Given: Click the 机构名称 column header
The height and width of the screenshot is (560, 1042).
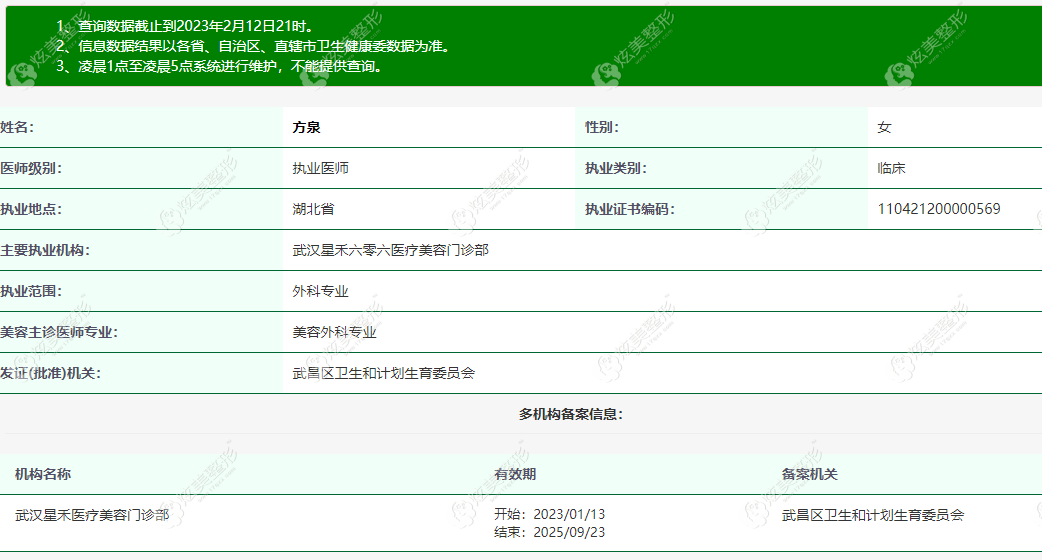Looking at the screenshot, I should click(x=43, y=474).
